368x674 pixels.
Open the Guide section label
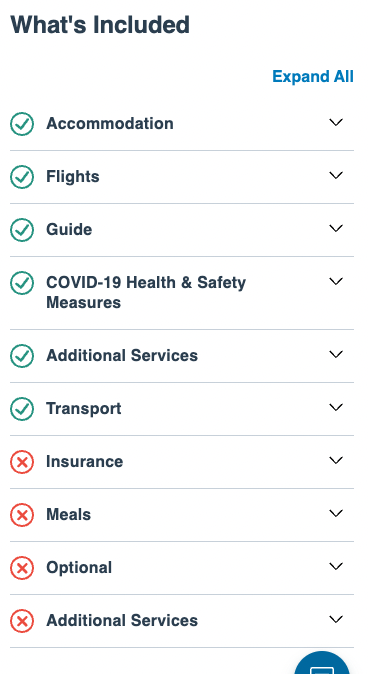click(x=69, y=230)
